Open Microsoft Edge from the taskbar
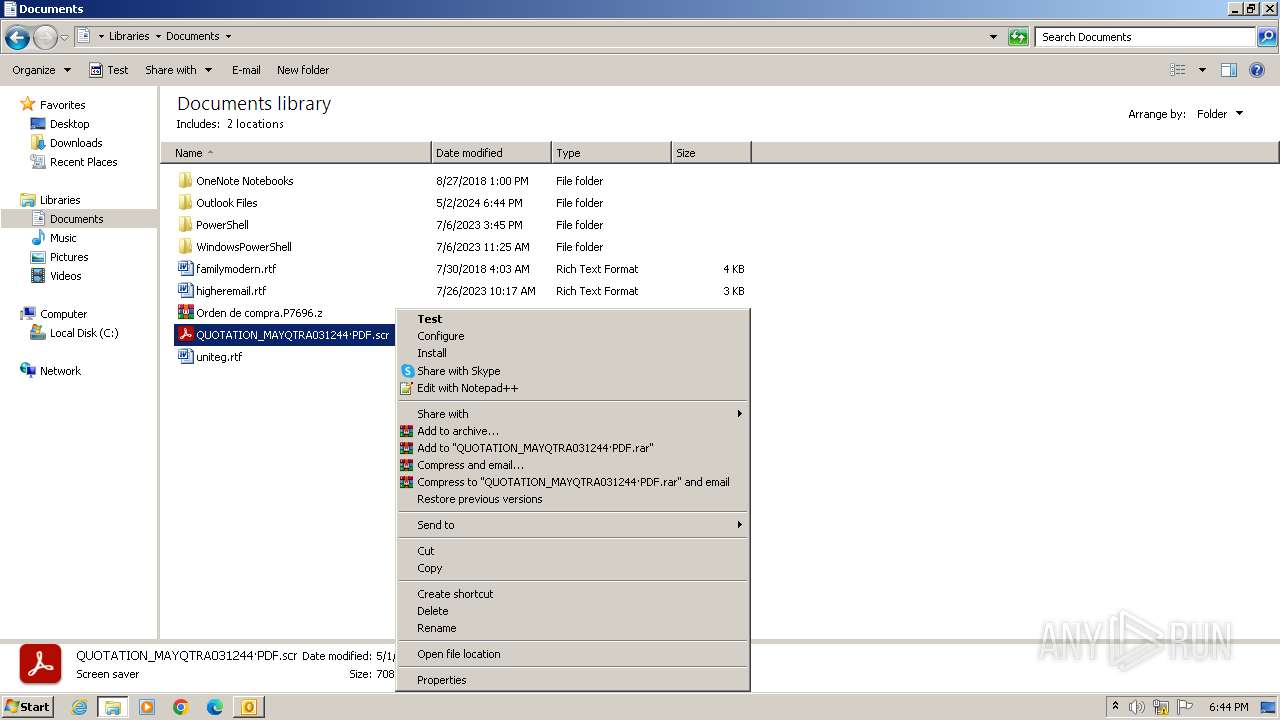The image size is (1280, 720). [215, 707]
